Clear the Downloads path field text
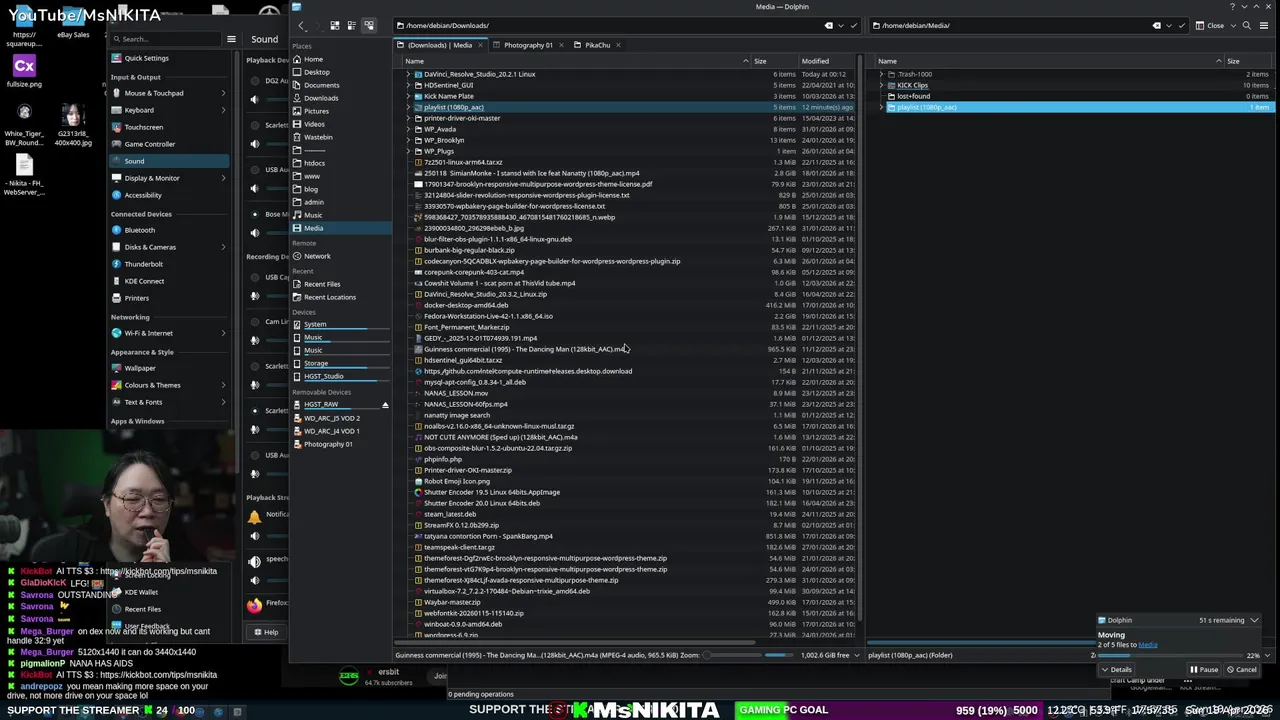This screenshot has height=720, width=1280. click(828, 25)
